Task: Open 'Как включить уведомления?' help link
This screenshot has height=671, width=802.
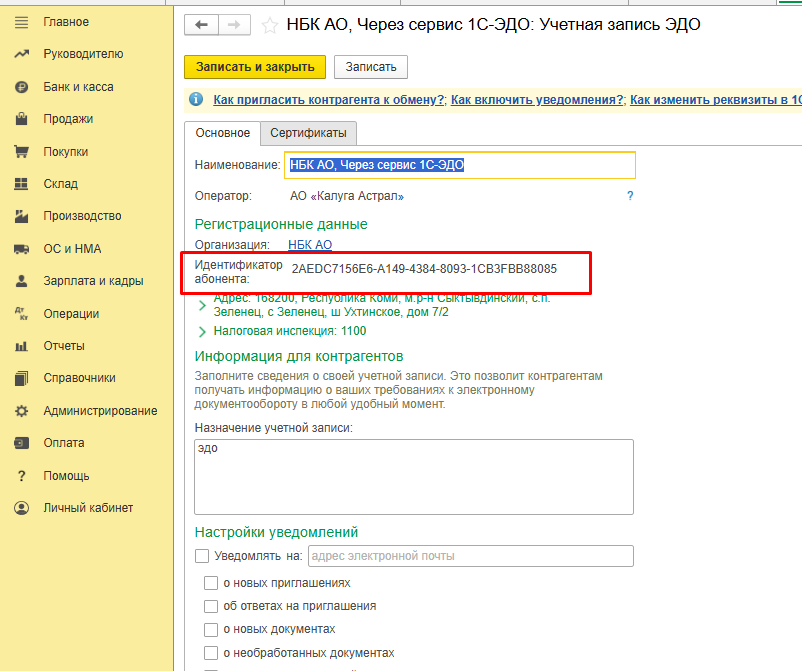Action: pyautogui.click(x=537, y=100)
